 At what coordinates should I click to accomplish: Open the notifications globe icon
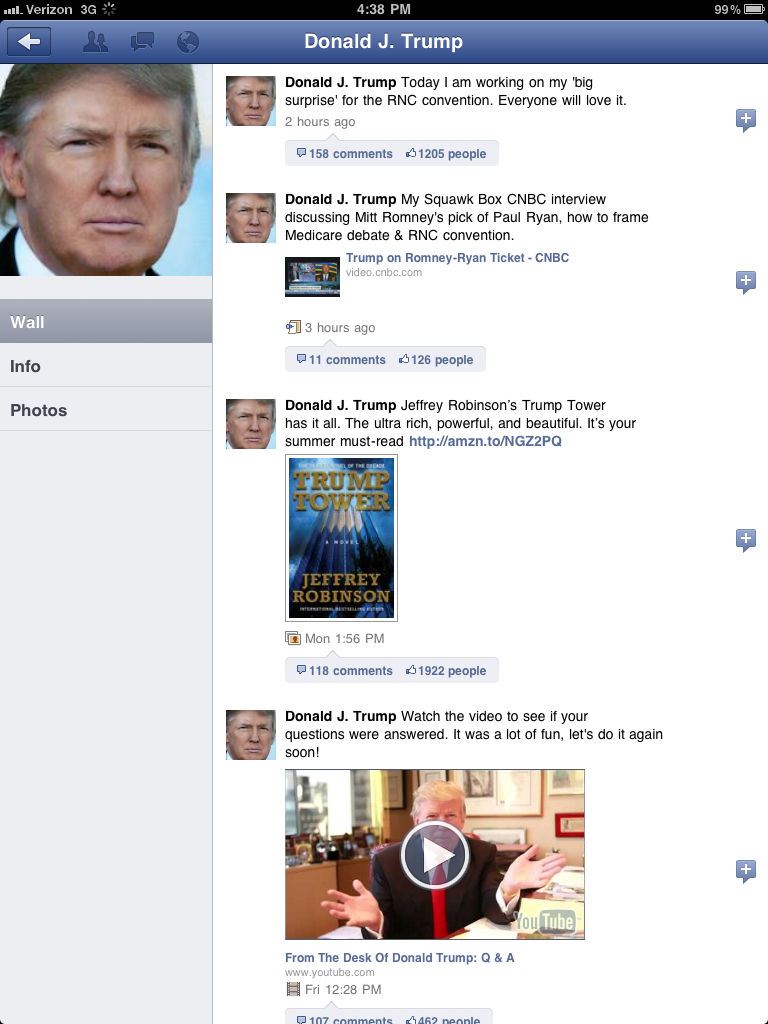click(x=187, y=42)
